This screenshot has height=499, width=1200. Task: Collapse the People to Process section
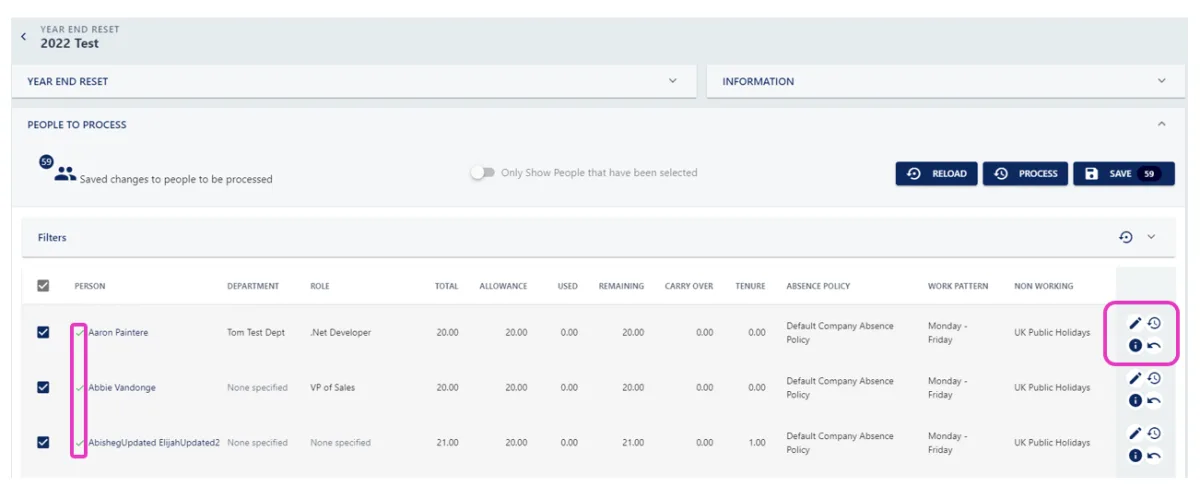(x=1161, y=124)
